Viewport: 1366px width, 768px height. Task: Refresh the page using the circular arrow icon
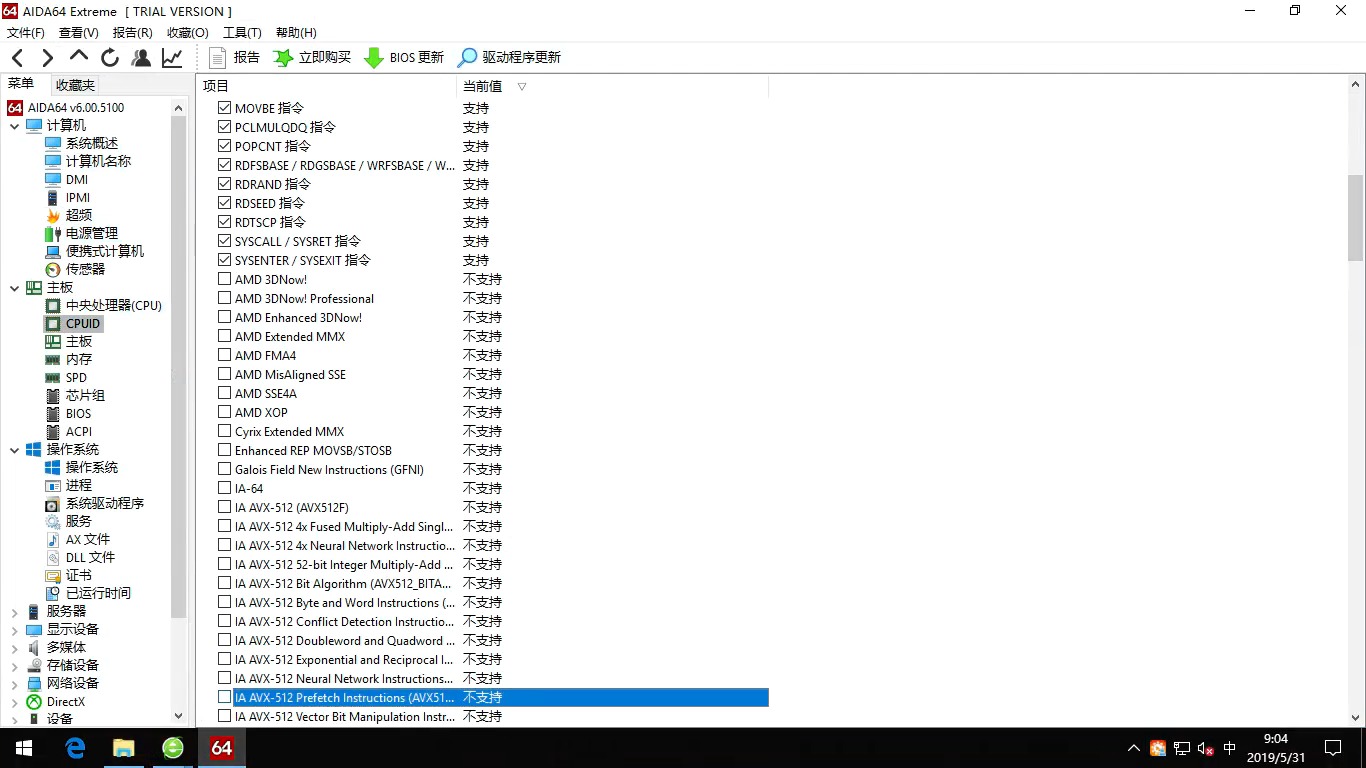pos(110,58)
